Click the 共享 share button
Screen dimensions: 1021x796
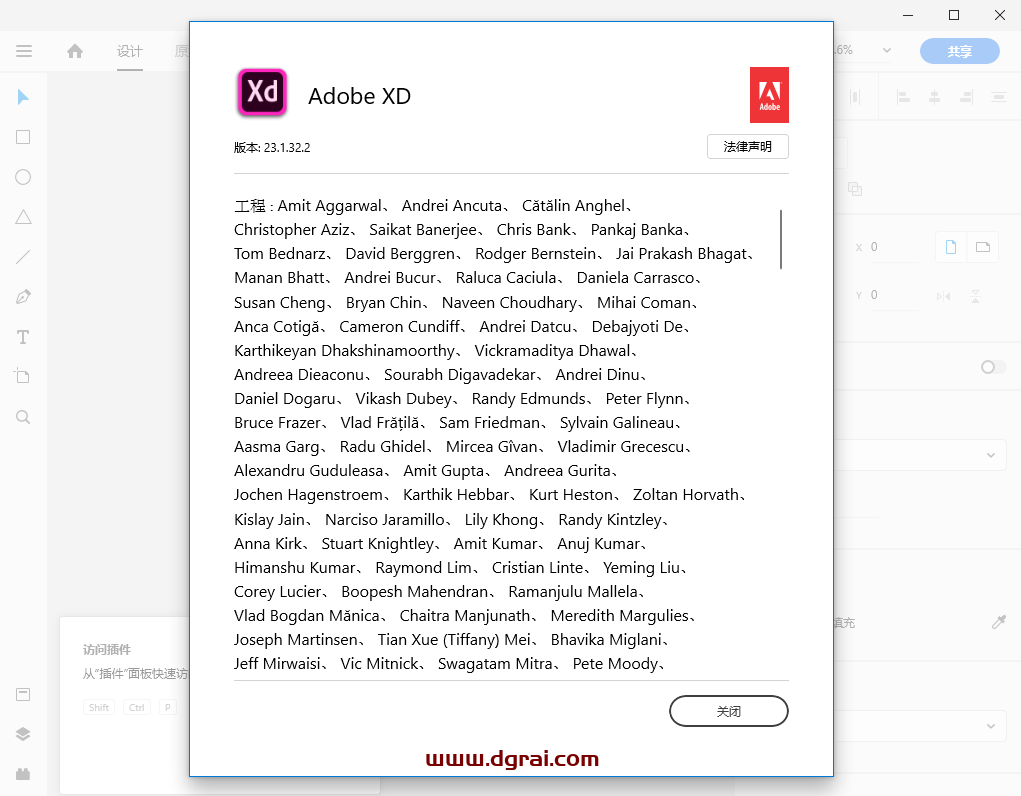pos(959,51)
